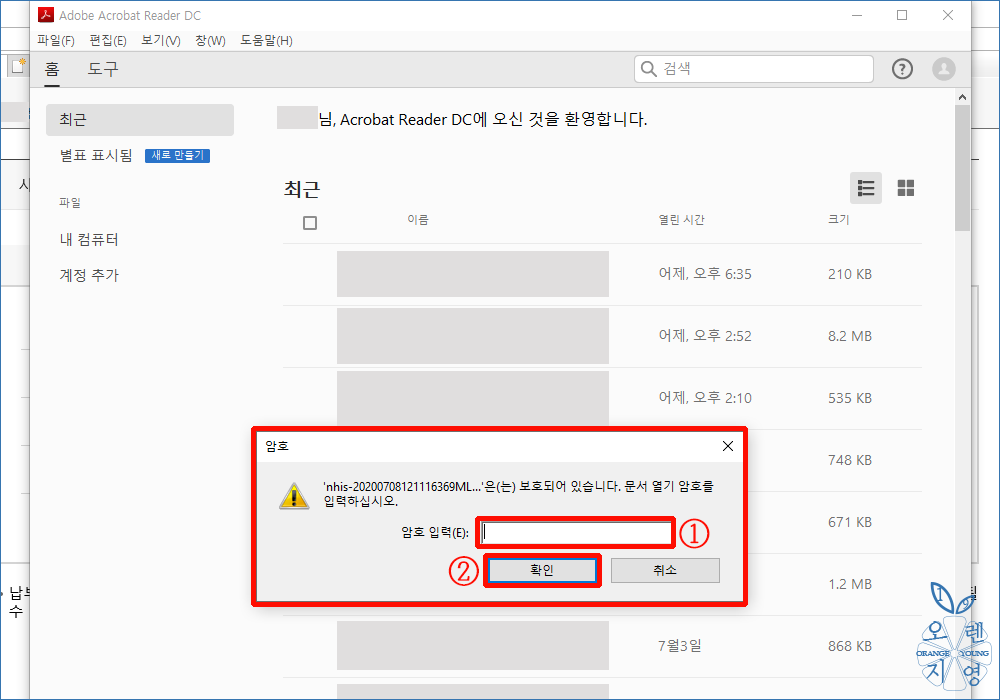Maximize the Acrobat Reader window
This screenshot has width=1000, height=700.
coord(902,15)
